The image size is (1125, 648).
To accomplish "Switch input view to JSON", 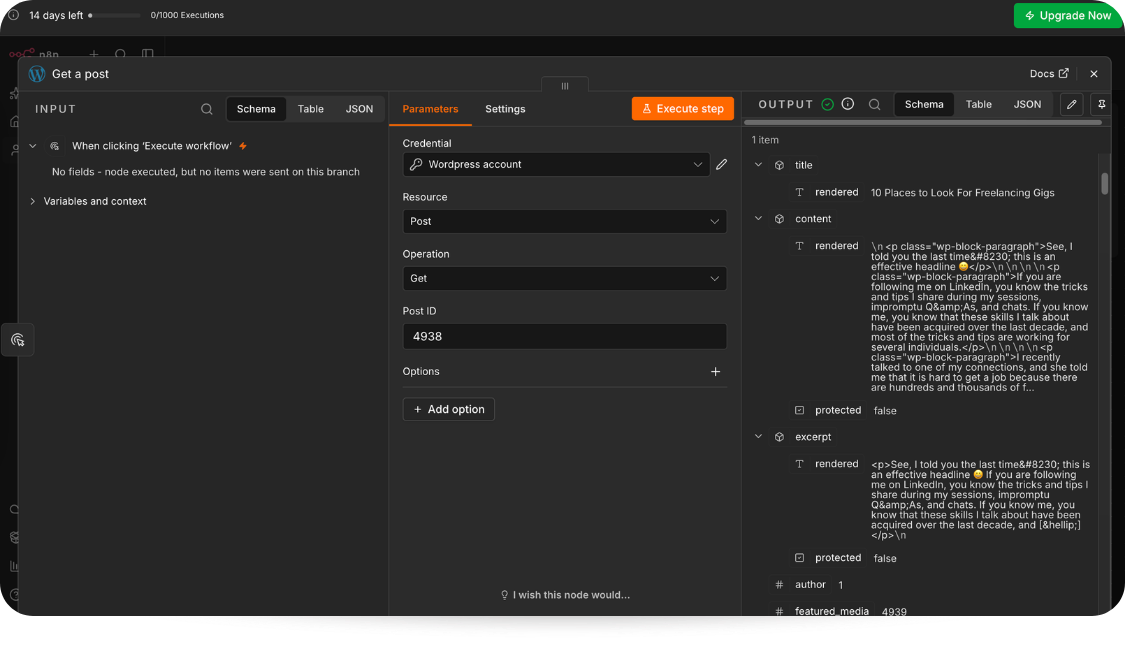I will (359, 109).
